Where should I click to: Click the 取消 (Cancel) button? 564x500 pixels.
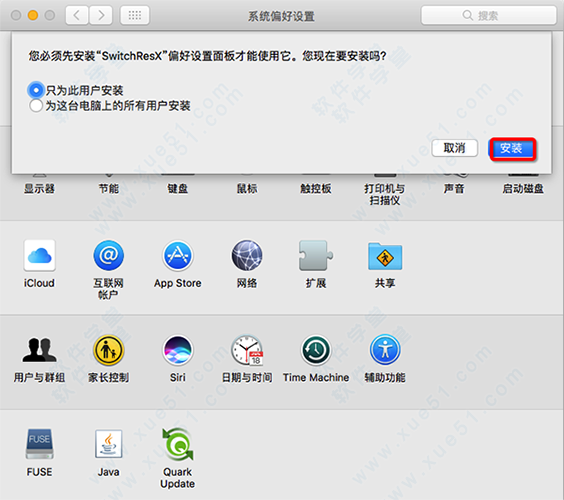(x=455, y=148)
